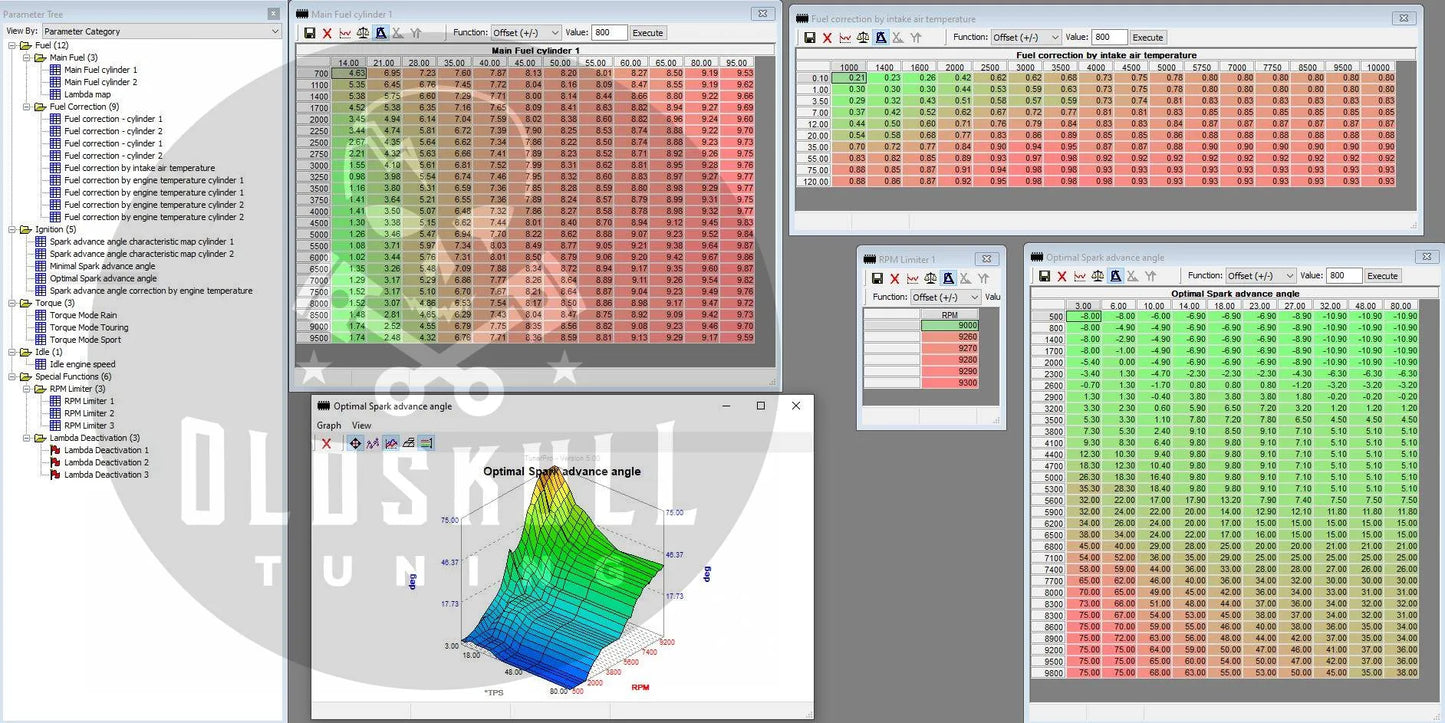Viewport: 1445px width, 723px height.
Task: Click the 4.63 cell in Main Fuel table
Action: (350, 74)
